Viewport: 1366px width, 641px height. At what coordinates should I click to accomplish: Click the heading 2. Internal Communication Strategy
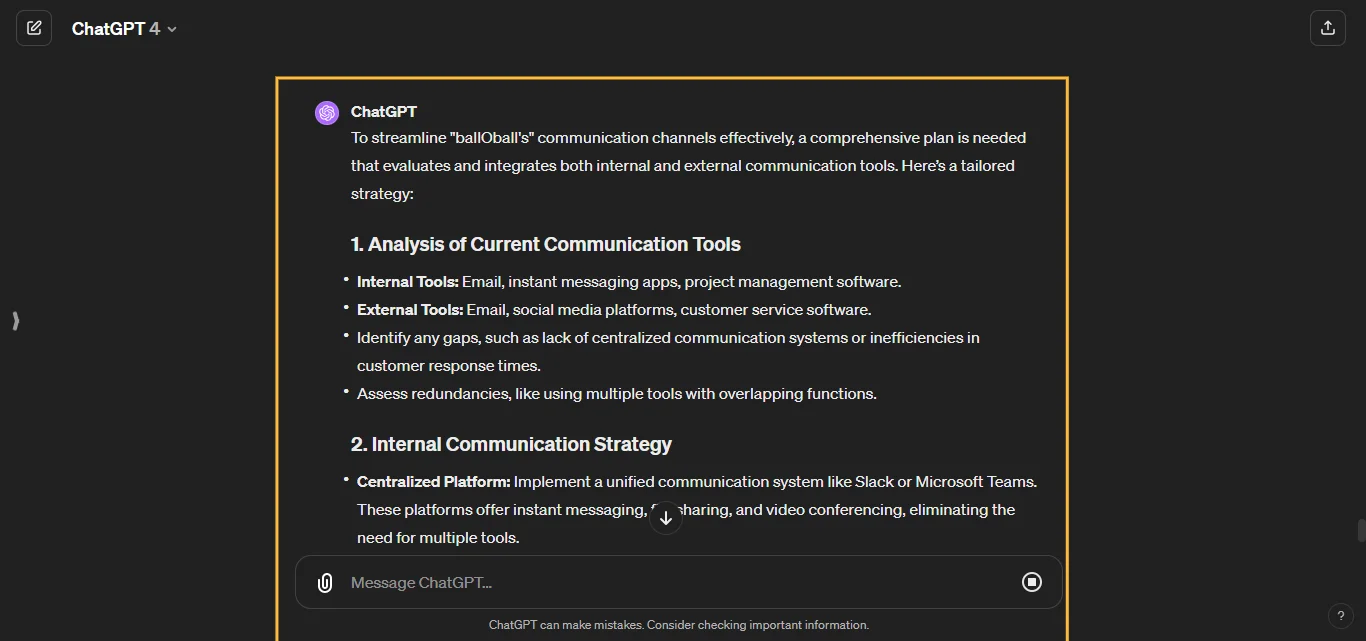click(511, 444)
